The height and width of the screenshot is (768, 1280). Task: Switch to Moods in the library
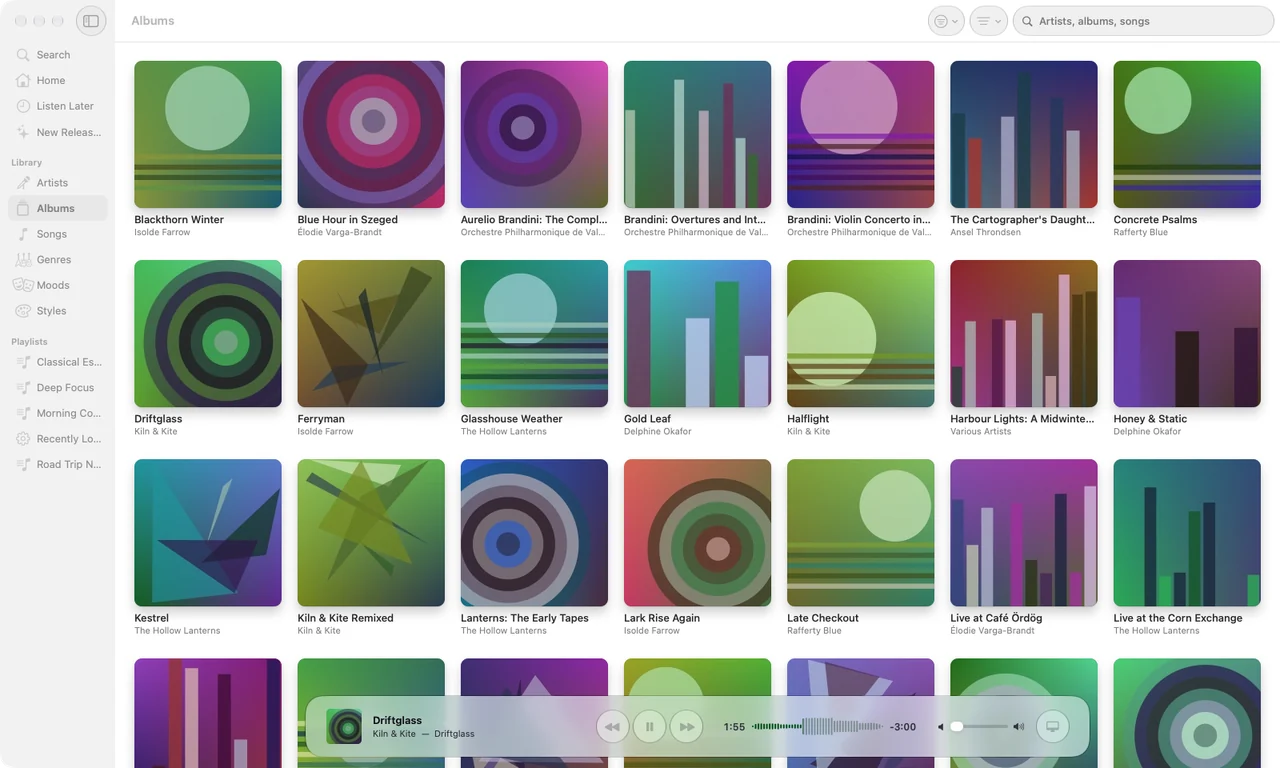[x=58, y=285]
